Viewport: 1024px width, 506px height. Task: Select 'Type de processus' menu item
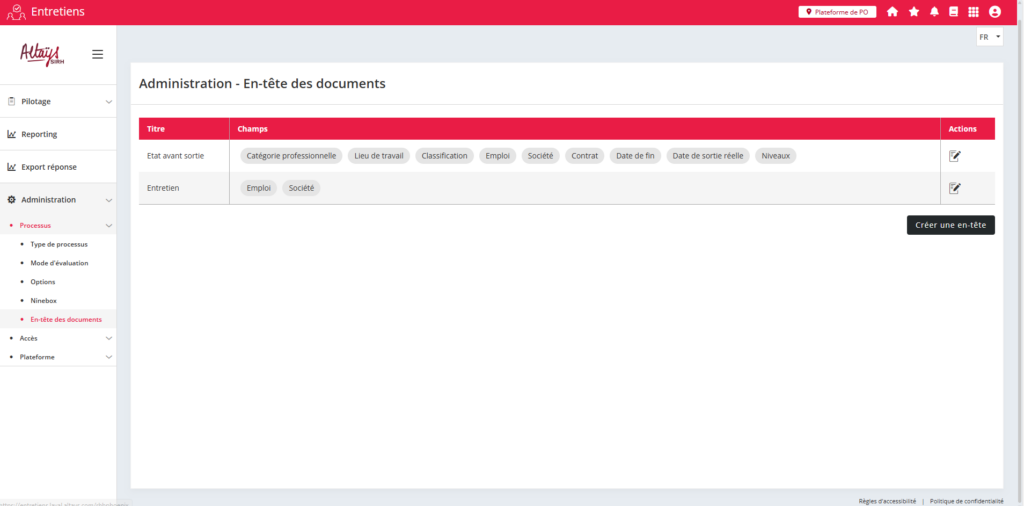click(x=59, y=244)
